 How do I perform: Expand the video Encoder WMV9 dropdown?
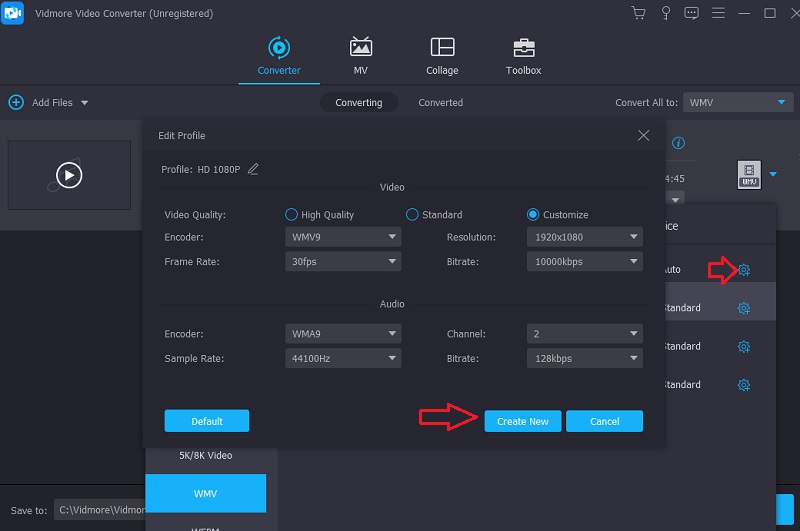(x=343, y=237)
